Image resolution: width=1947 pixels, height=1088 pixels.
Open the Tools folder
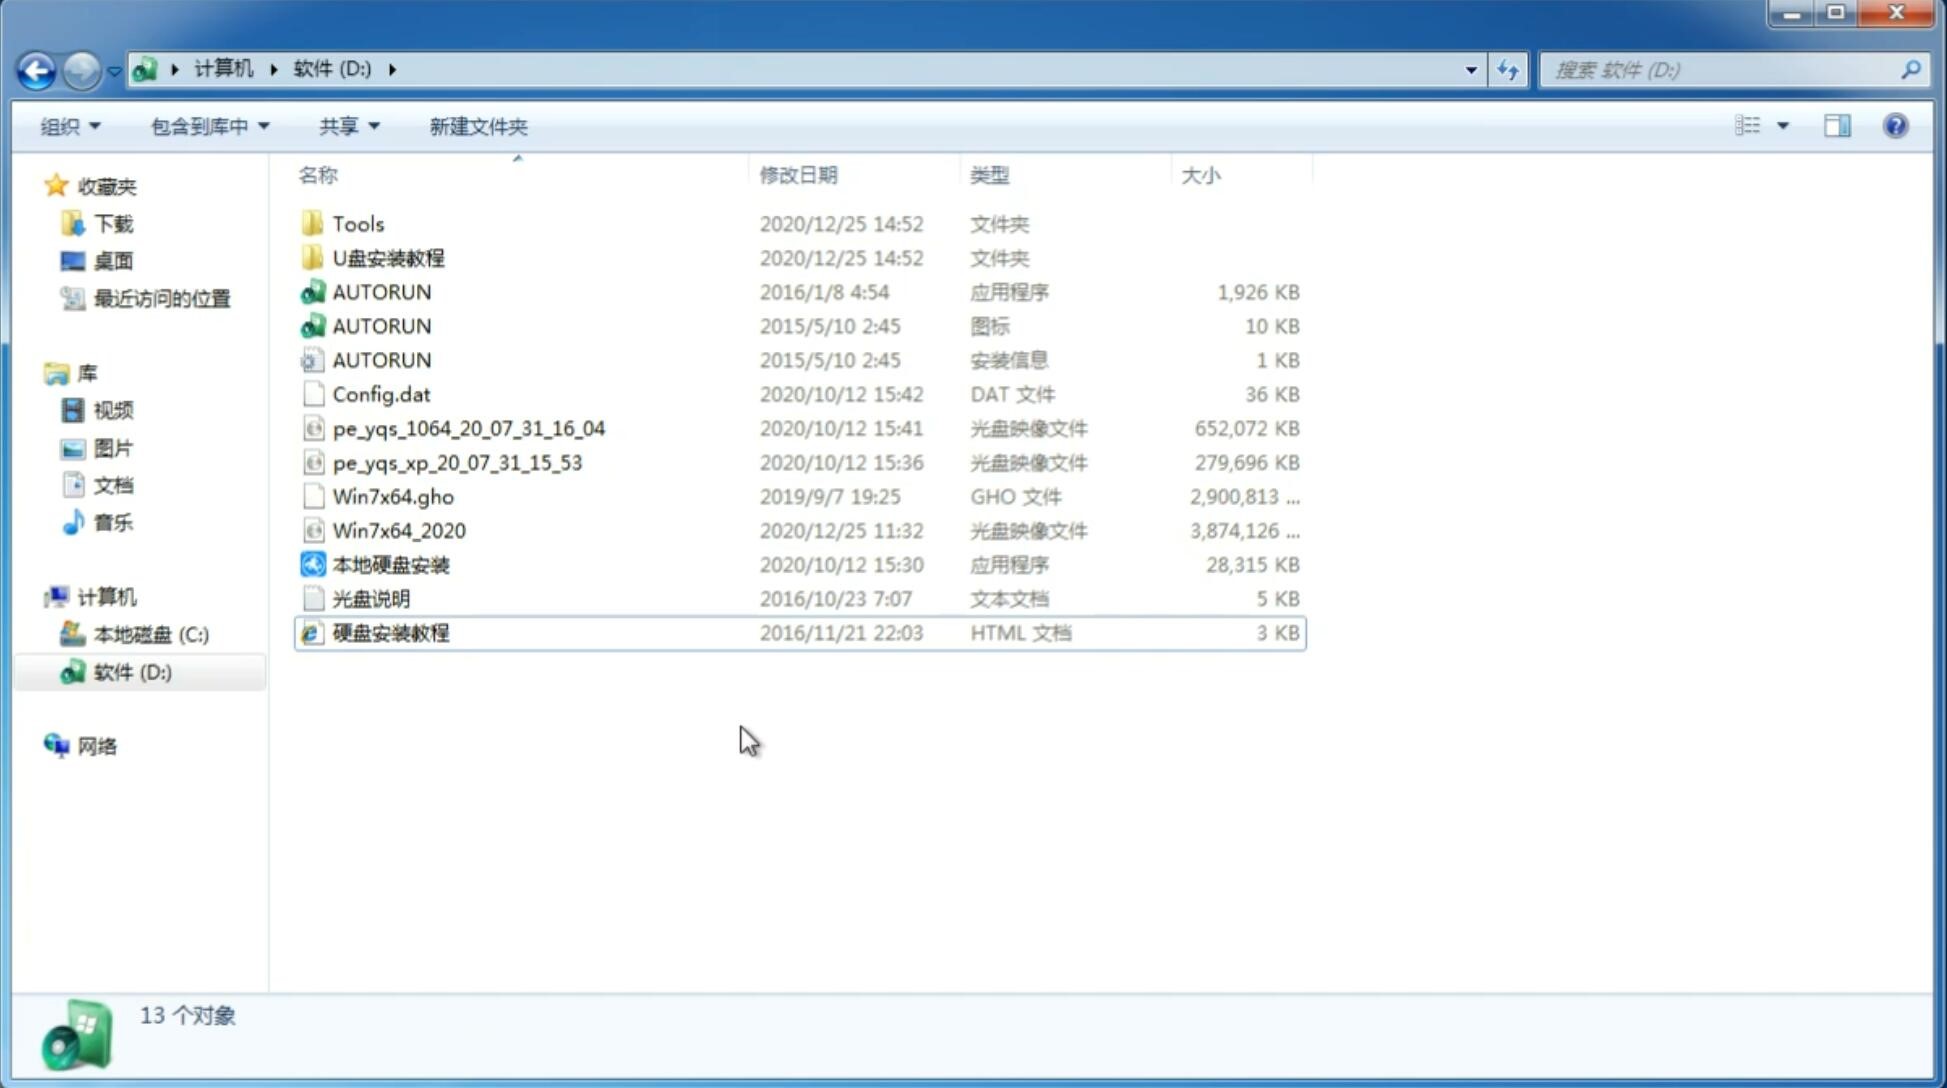pyautogui.click(x=357, y=223)
